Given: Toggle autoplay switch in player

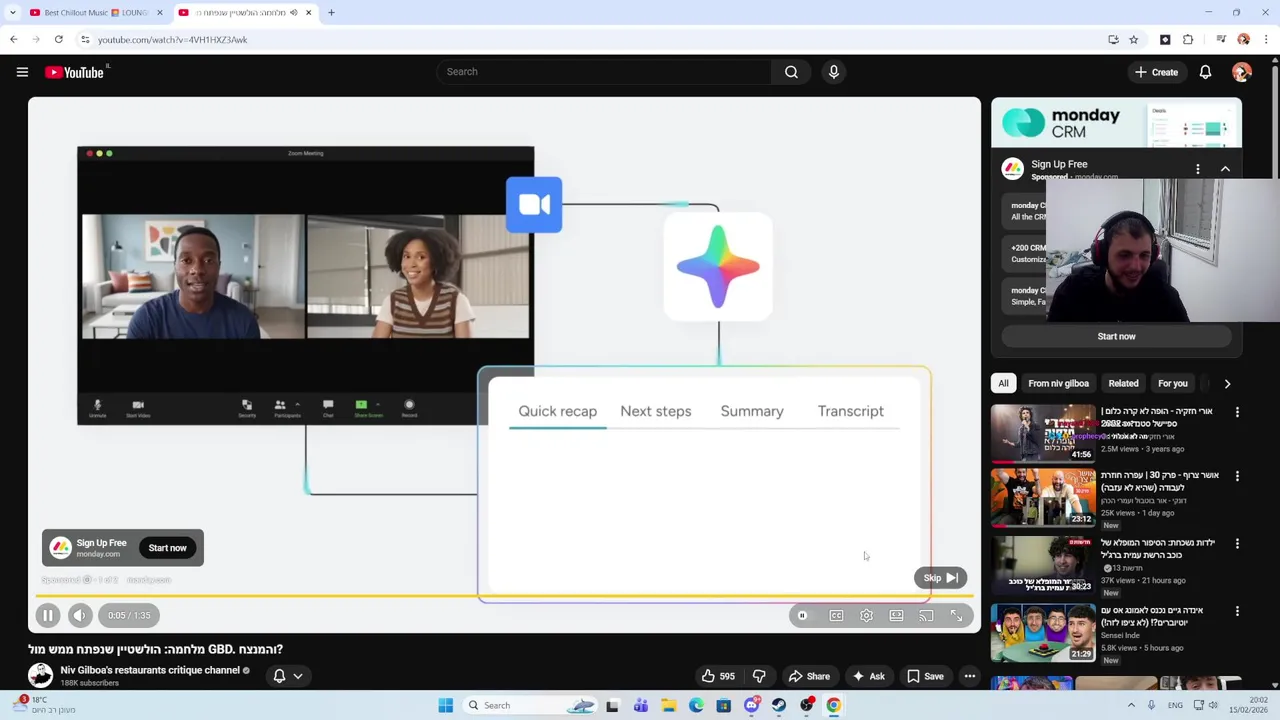Looking at the screenshot, I should coord(802,616).
